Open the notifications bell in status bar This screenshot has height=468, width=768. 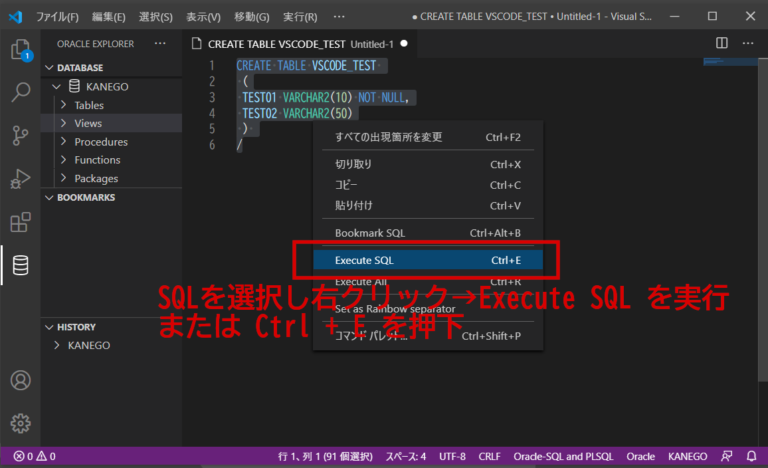[751, 456]
